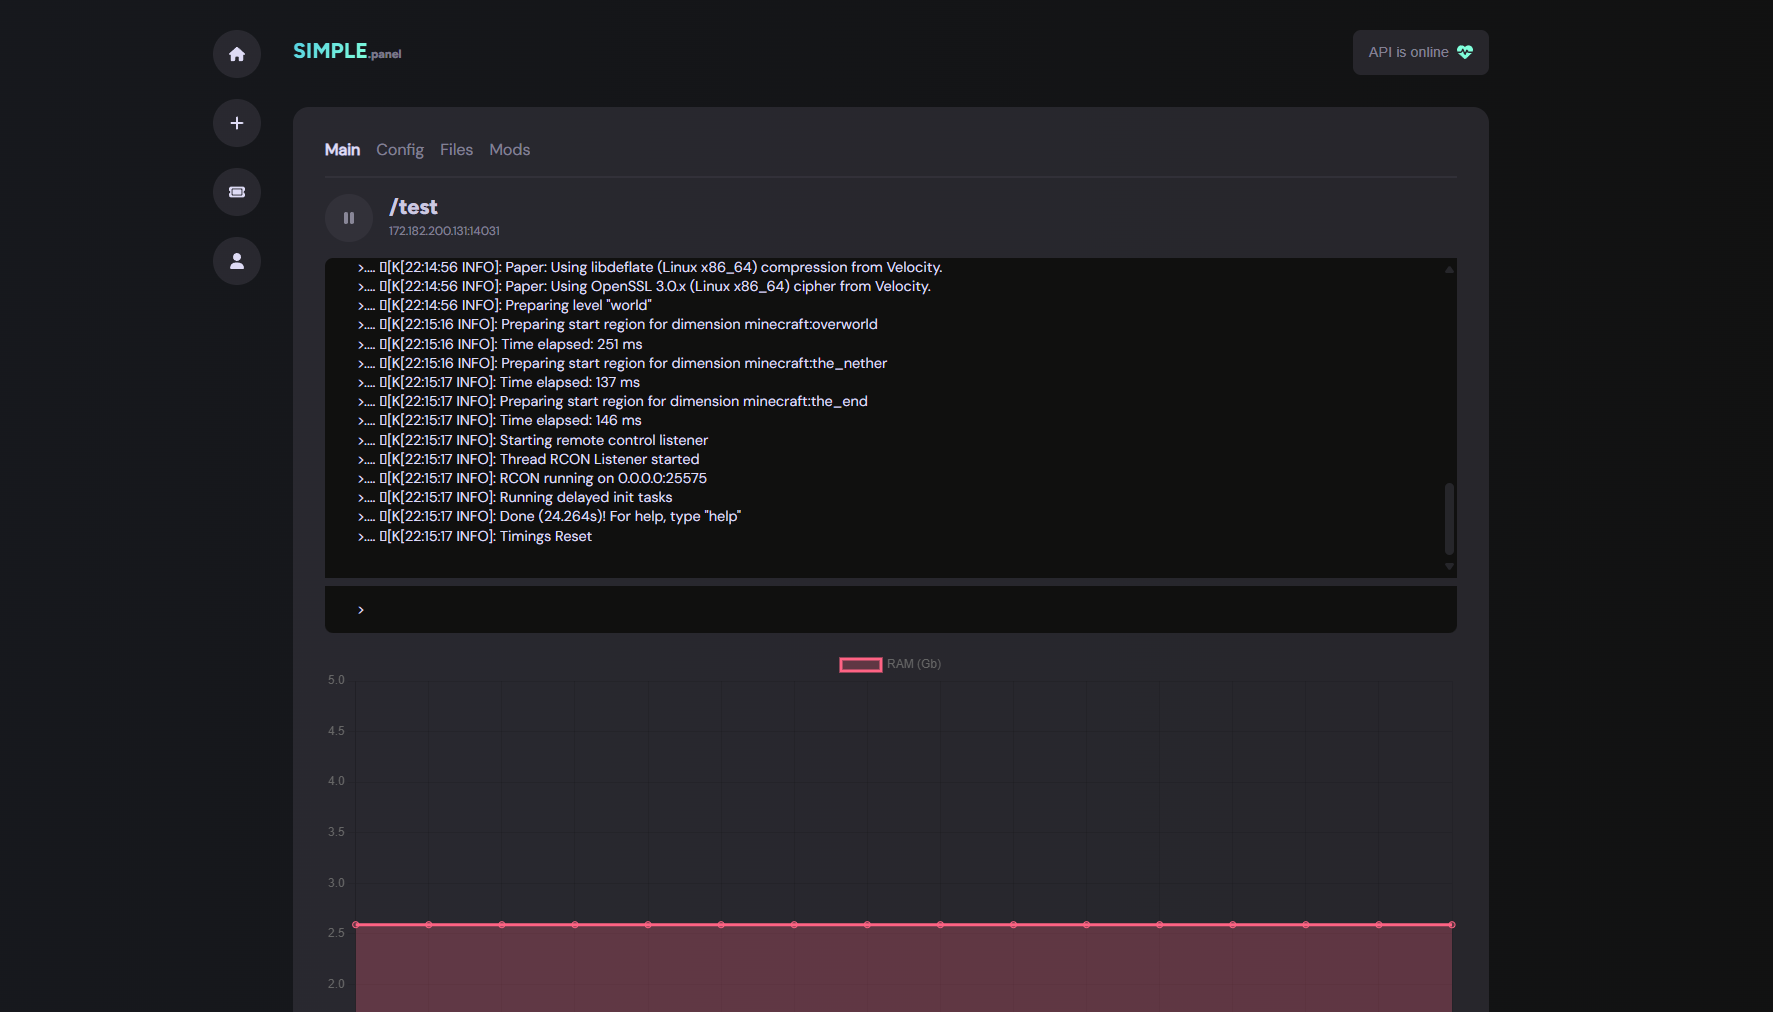This screenshot has height=1012, width=1773.
Task: Click the heartbeat icon in API status
Action: [x=1465, y=52]
